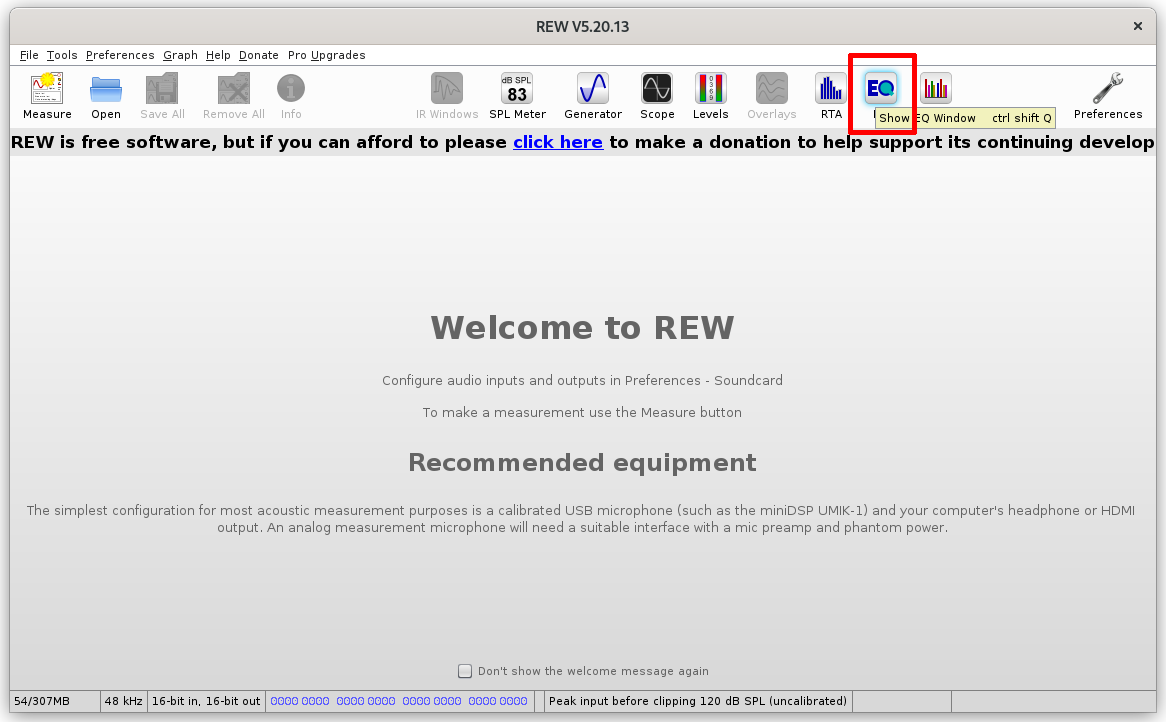Click the Remove All toolbar icon
The image size is (1166, 722).
click(233, 88)
